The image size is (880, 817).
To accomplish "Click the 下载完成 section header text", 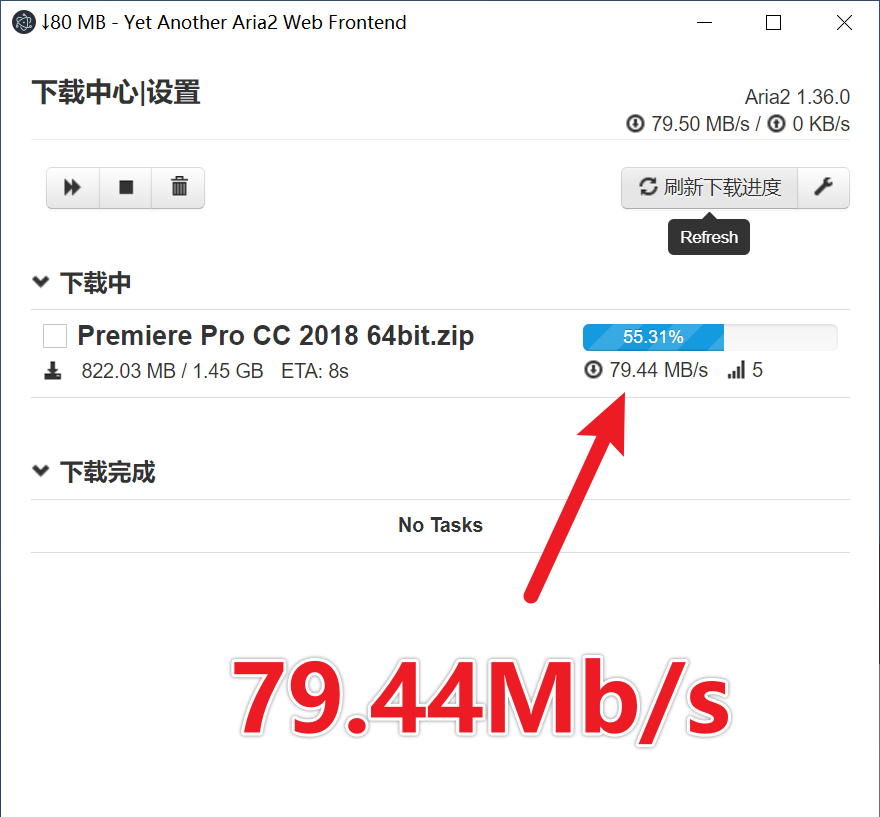I will (x=108, y=472).
